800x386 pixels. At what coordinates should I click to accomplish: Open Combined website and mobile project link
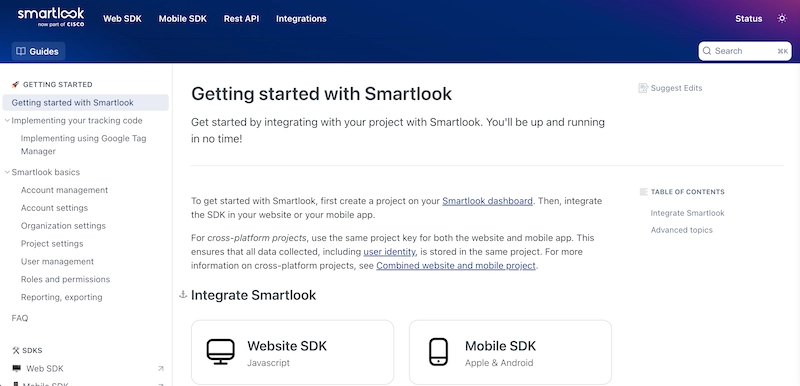(456, 266)
